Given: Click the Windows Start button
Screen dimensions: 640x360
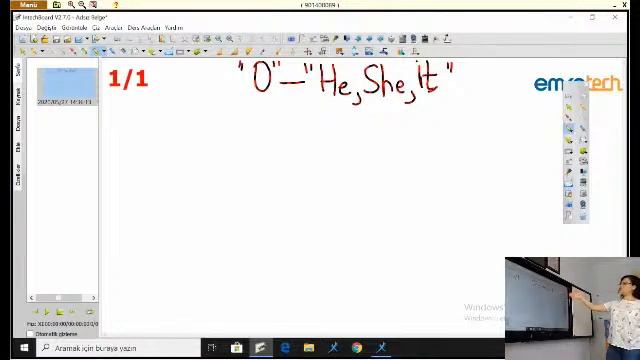Looking at the screenshot, I should point(24,348).
